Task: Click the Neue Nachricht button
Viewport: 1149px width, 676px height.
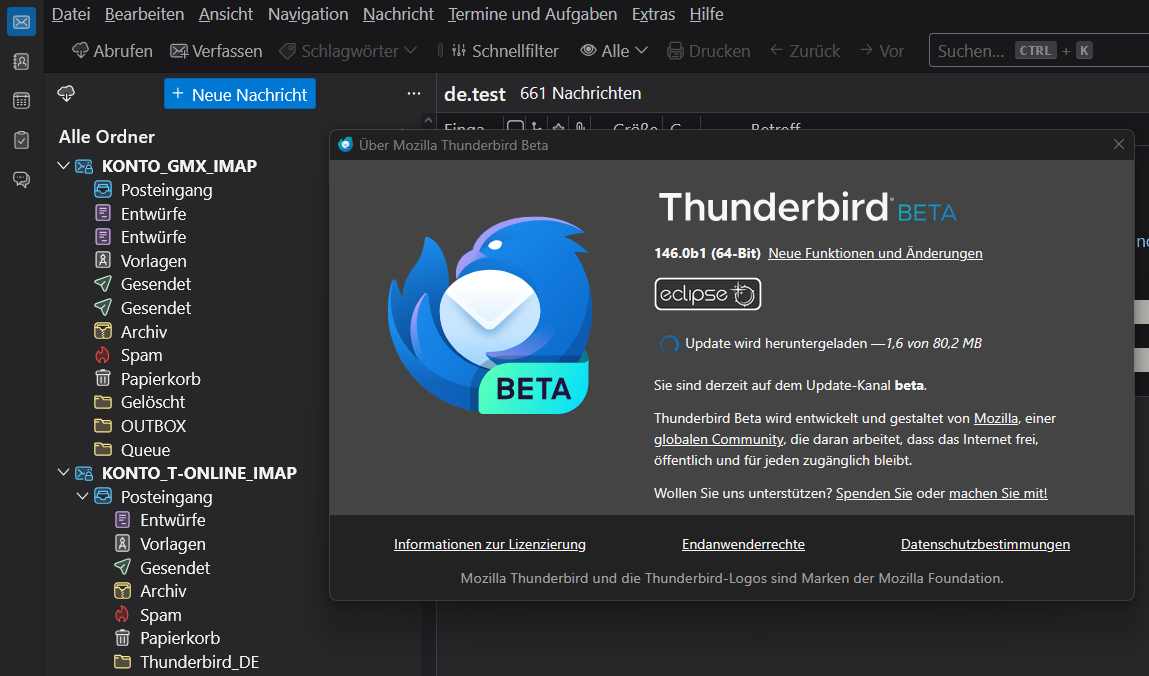Action: (240, 94)
